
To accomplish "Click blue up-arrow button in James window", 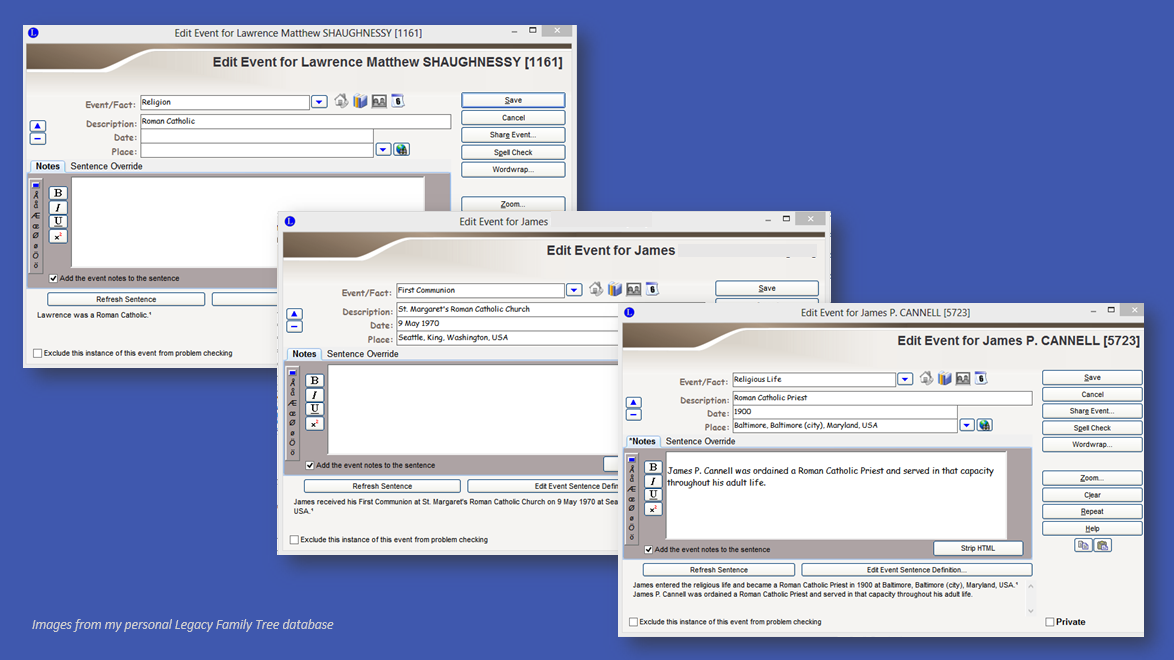I will click(294, 314).
